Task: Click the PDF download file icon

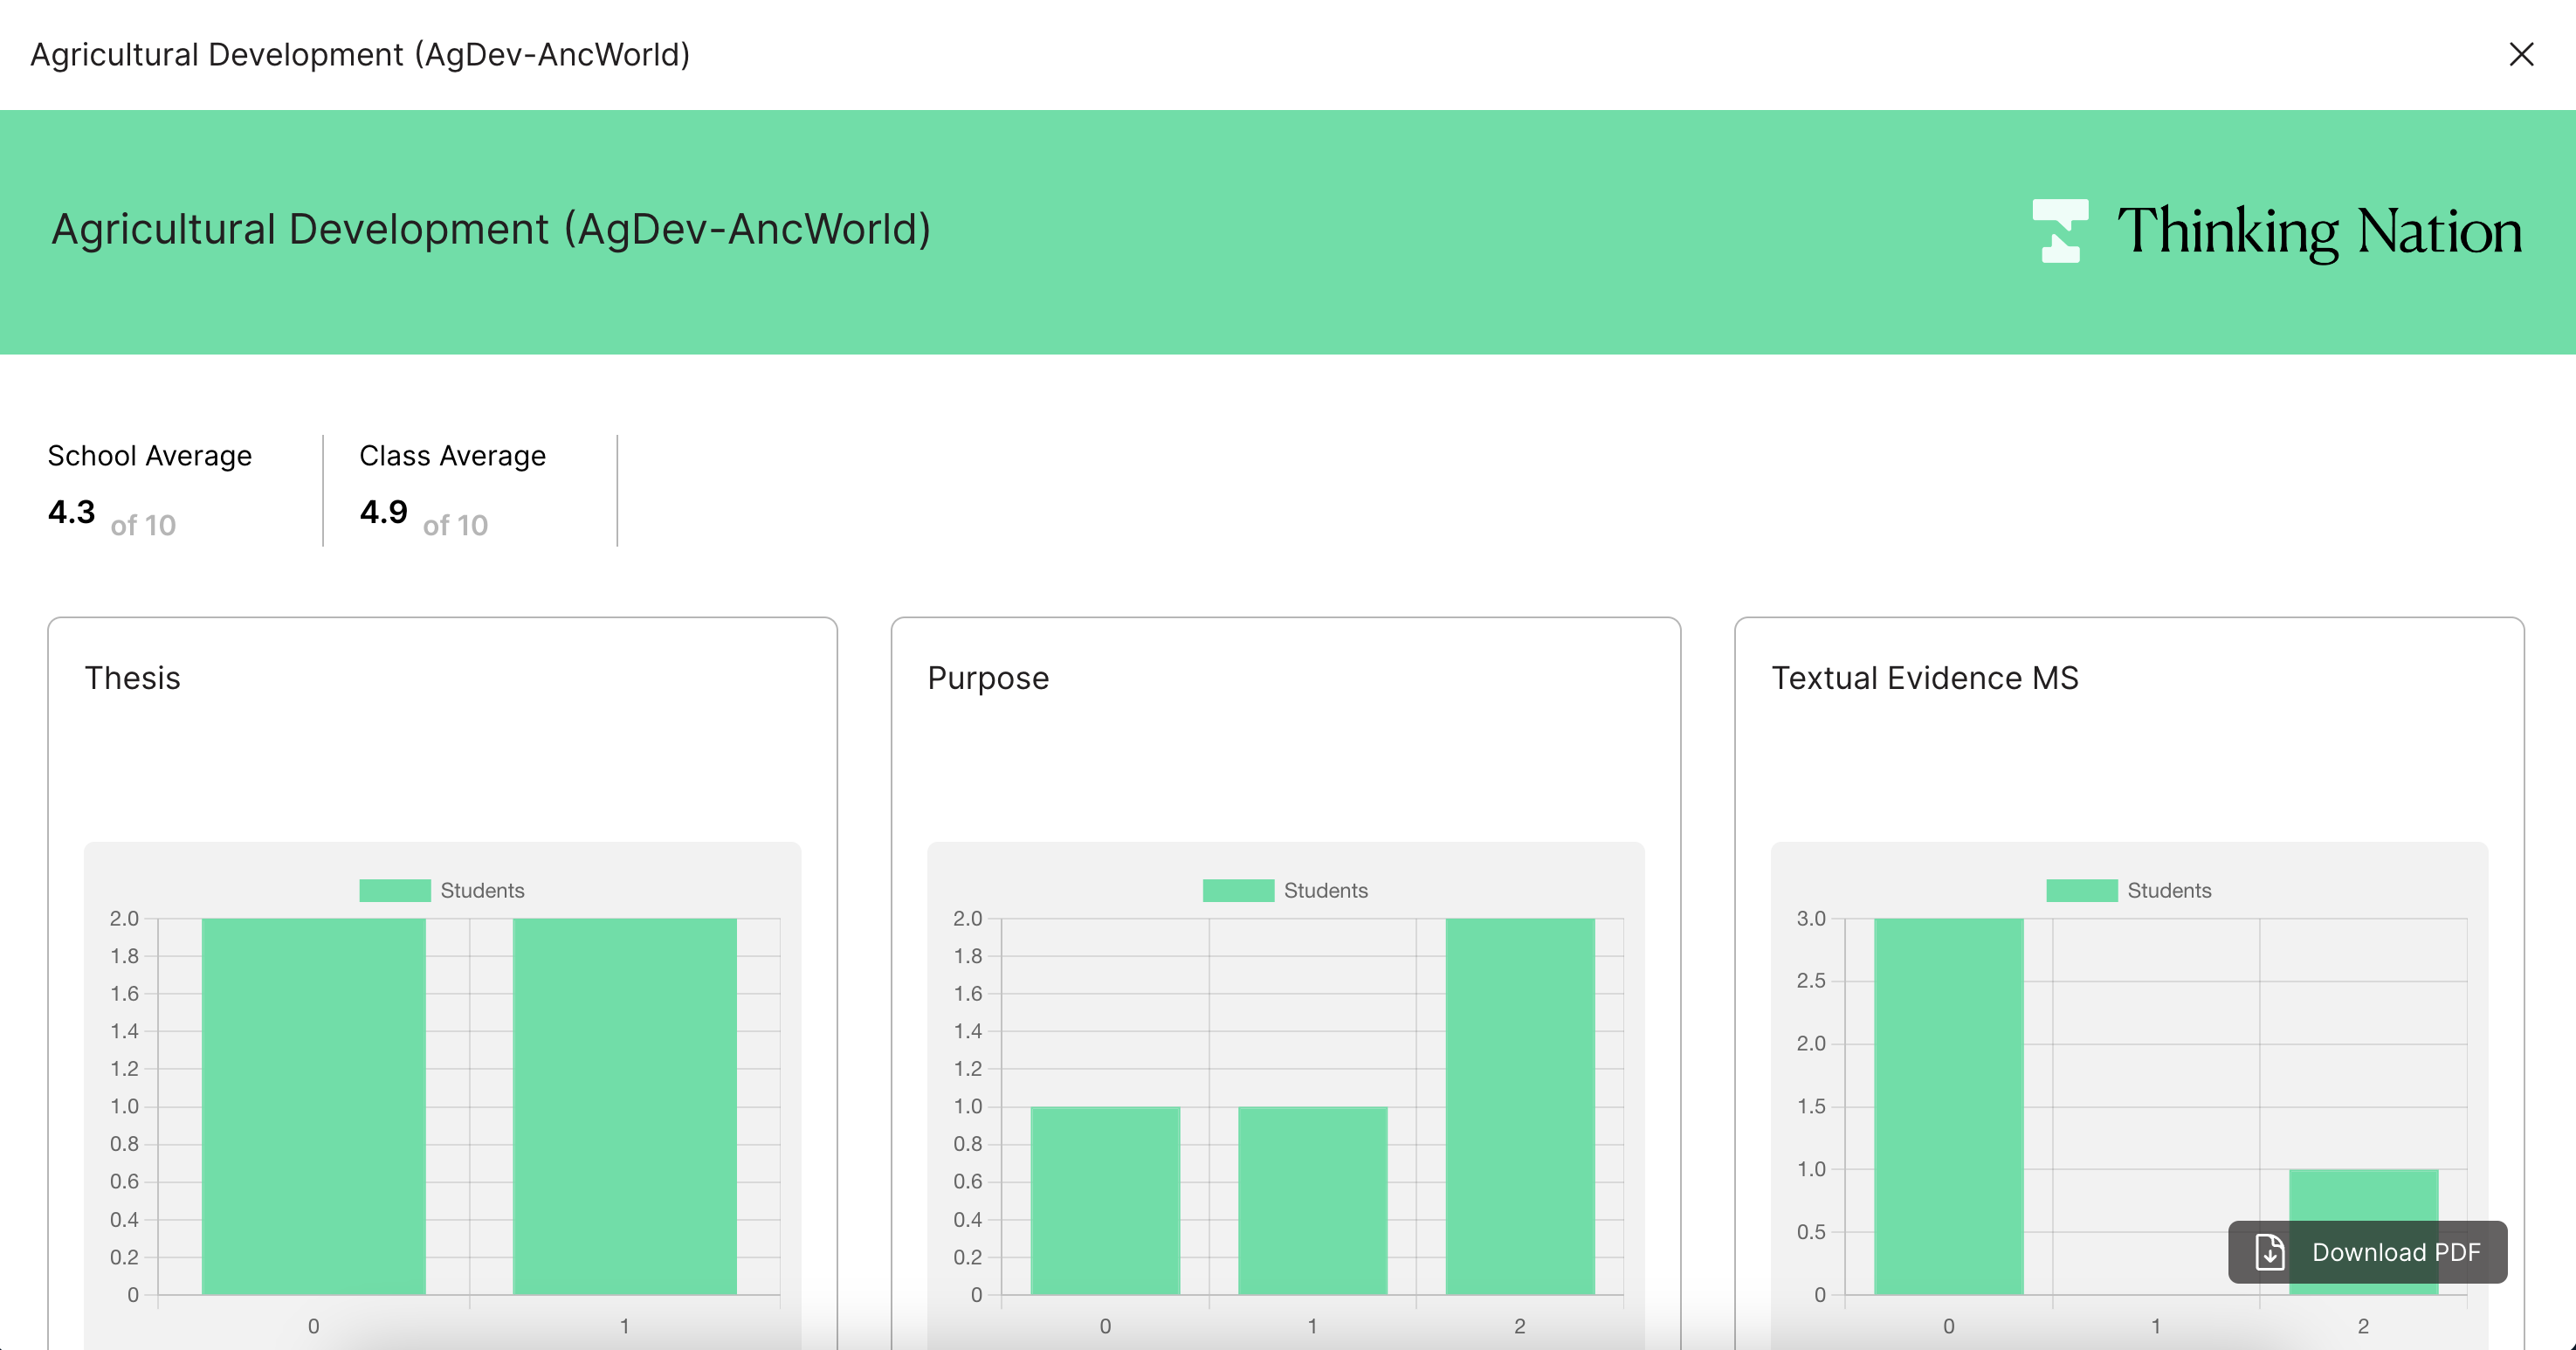Action: pos(2270,1252)
